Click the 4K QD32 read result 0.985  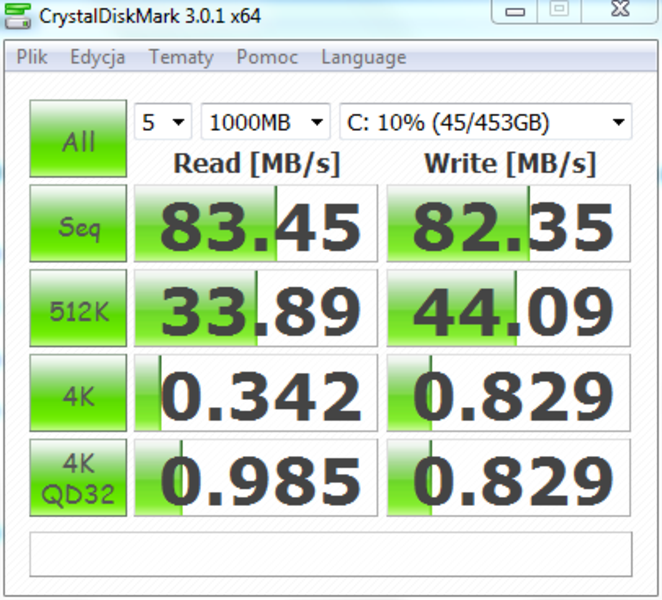[256, 478]
